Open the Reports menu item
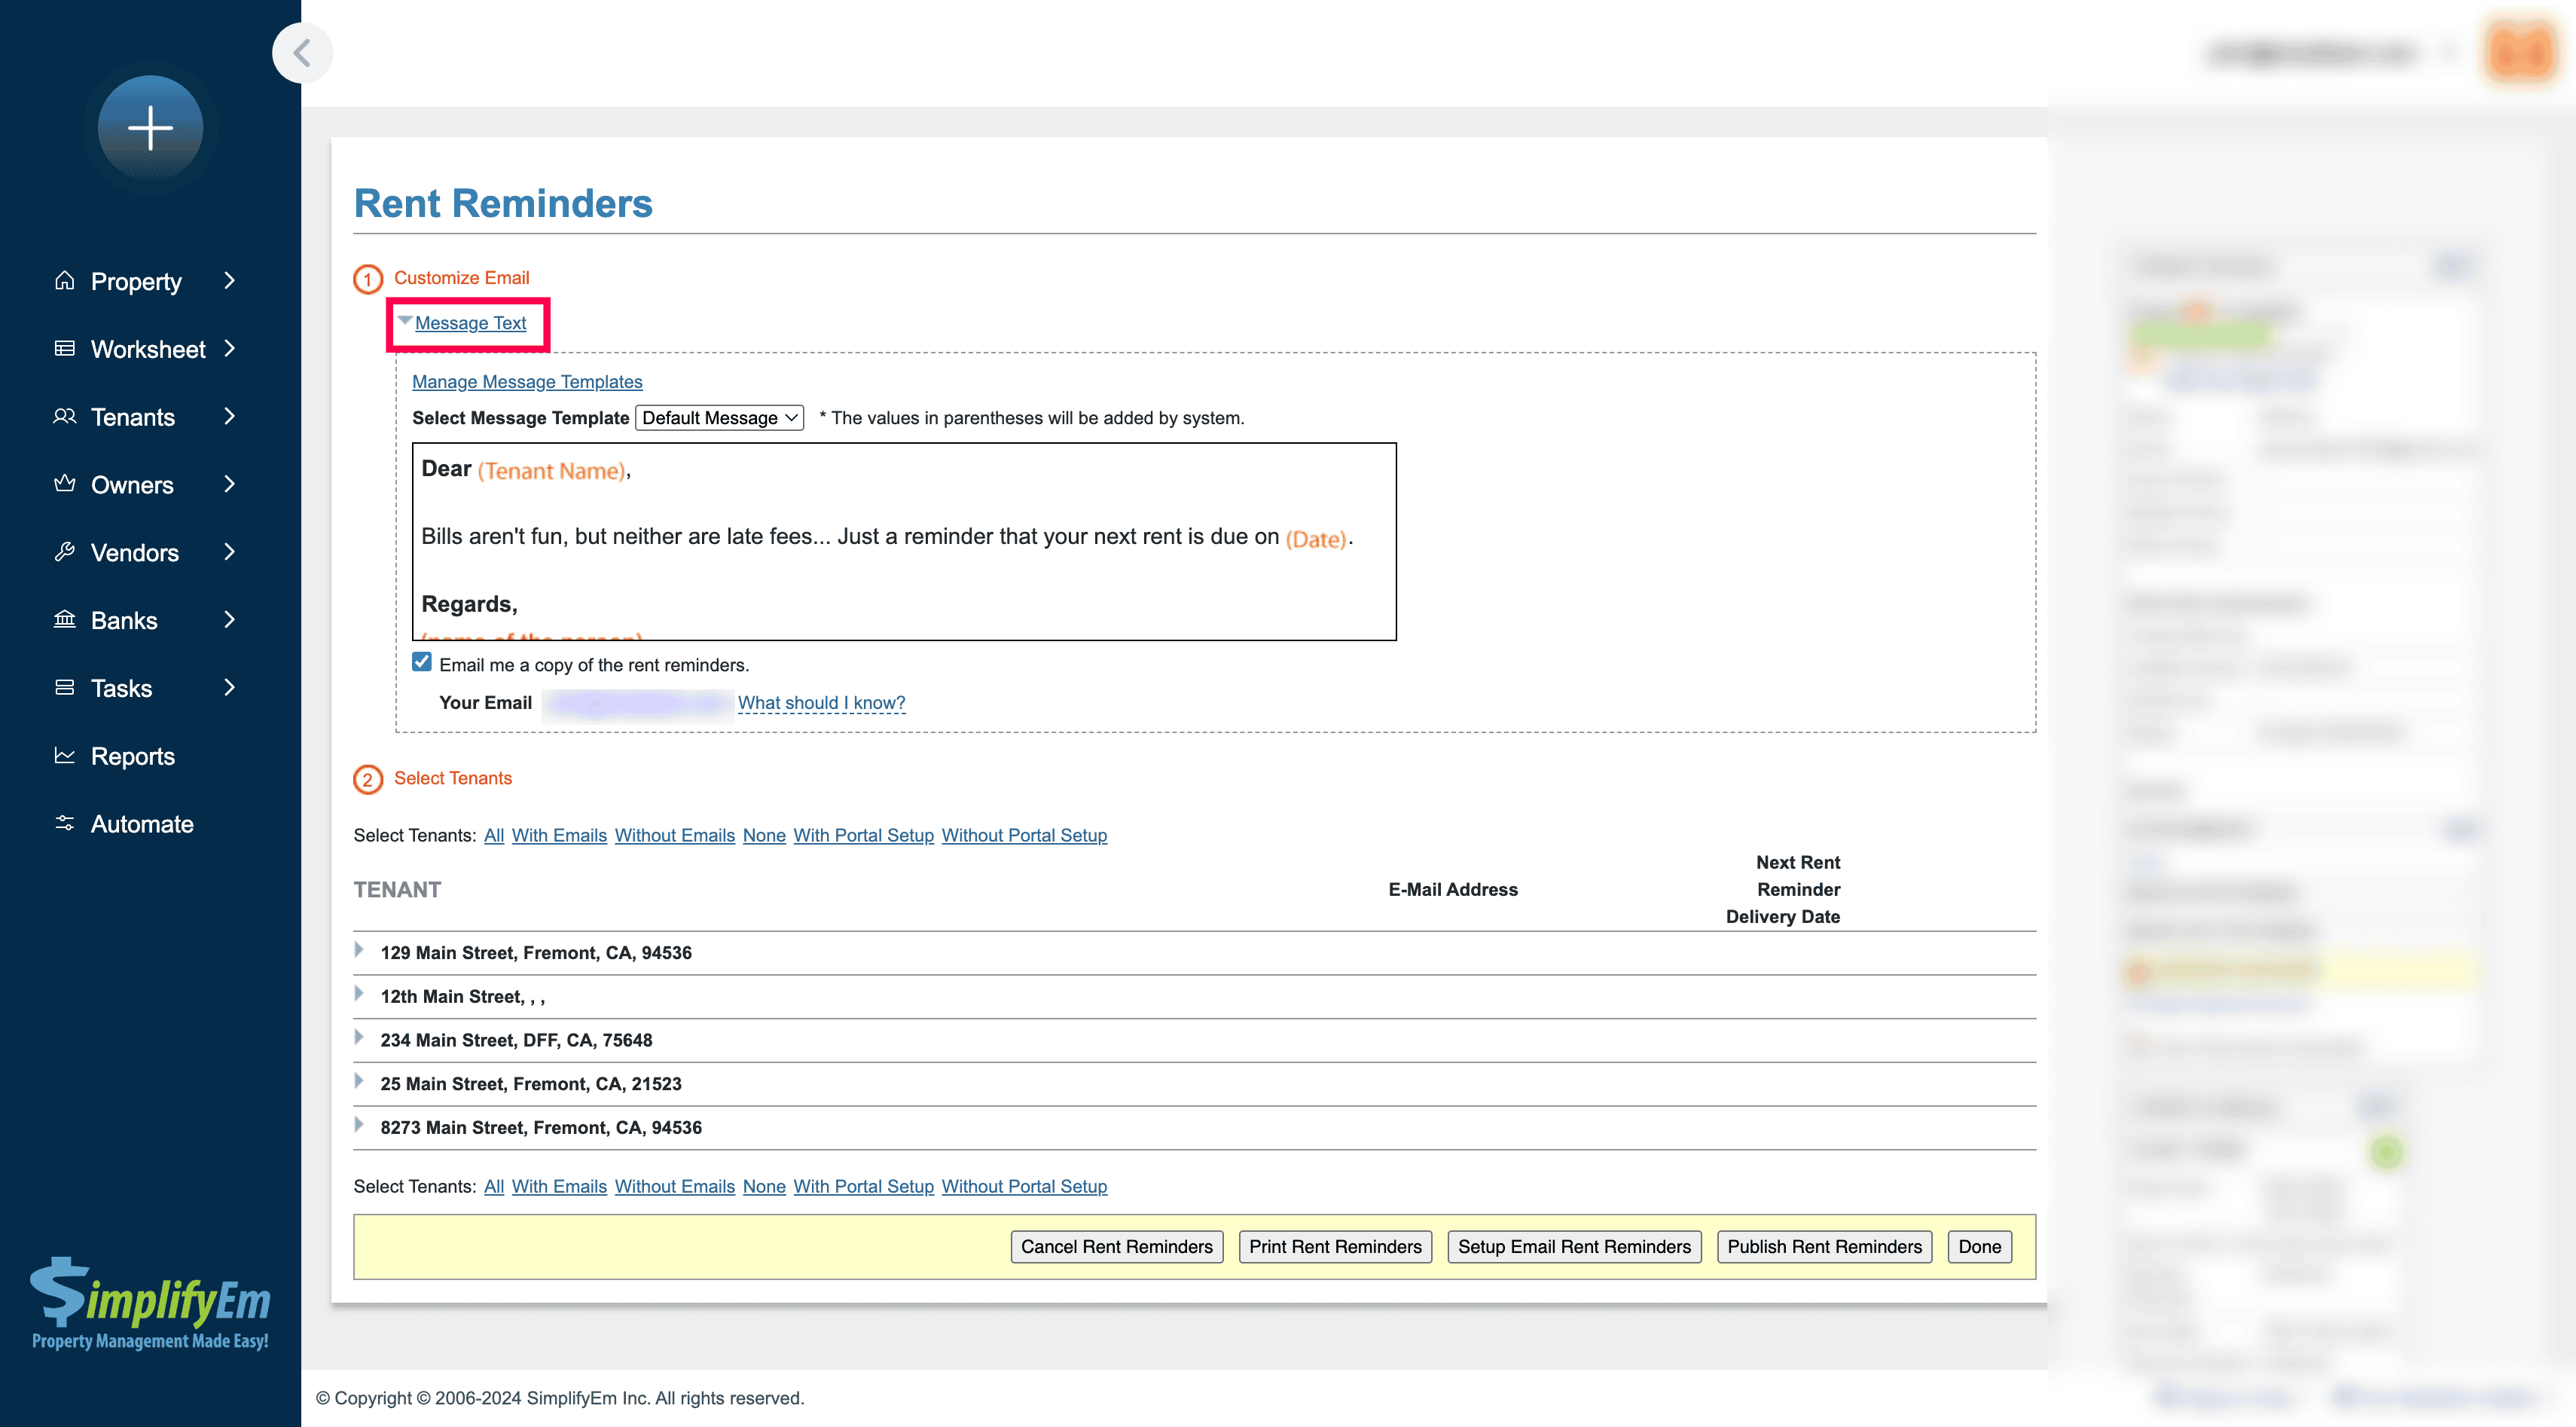Viewport: 2576px width, 1427px height. (132, 756)
